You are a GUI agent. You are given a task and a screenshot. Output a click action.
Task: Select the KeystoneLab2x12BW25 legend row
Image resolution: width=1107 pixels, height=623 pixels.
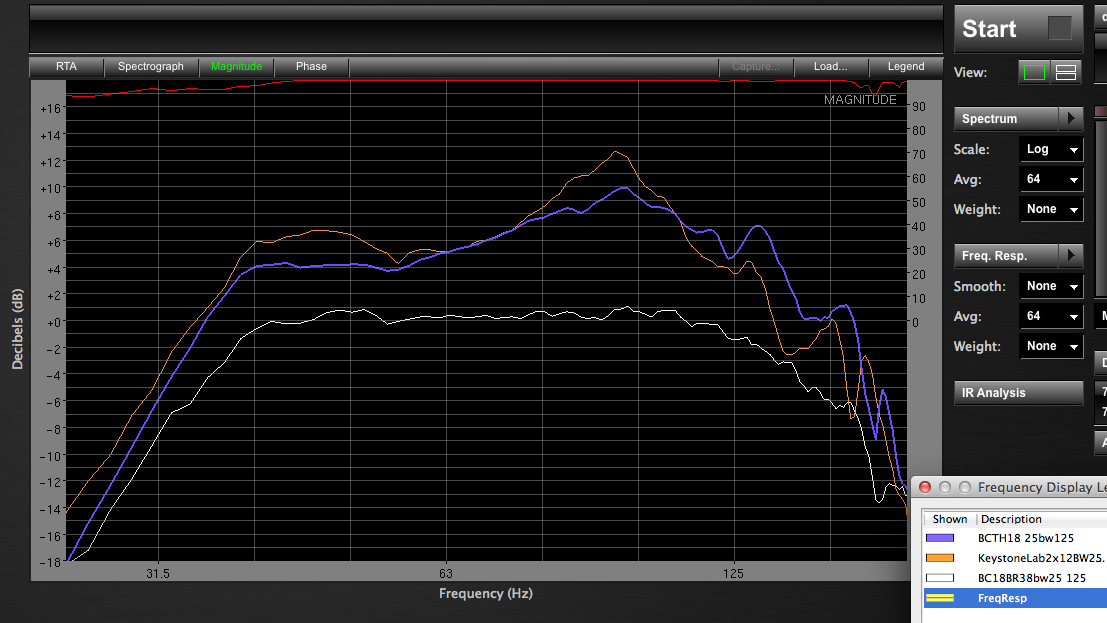click(1015, 558)
